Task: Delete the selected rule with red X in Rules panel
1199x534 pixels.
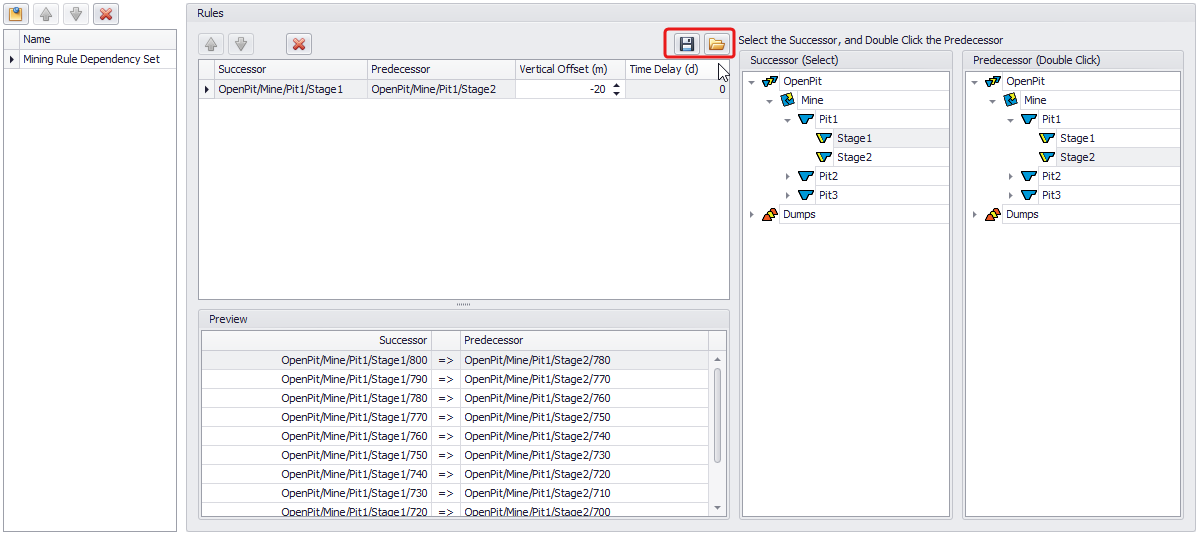Action: point(298,44)
